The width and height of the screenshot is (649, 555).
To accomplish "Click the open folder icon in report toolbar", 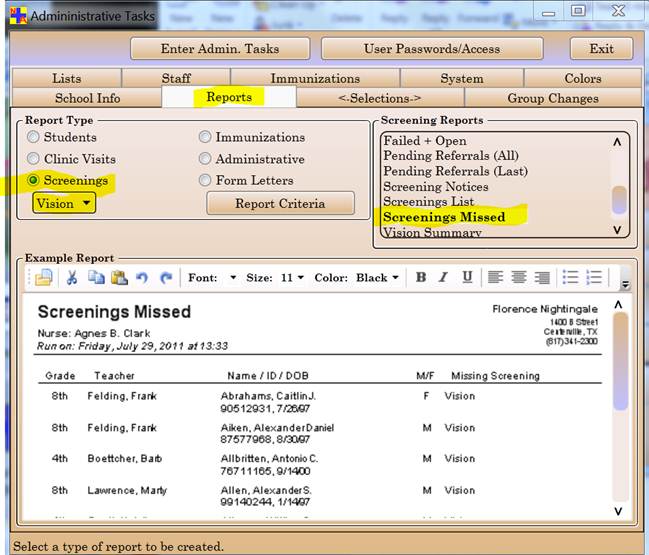I will tap(43, 277).
